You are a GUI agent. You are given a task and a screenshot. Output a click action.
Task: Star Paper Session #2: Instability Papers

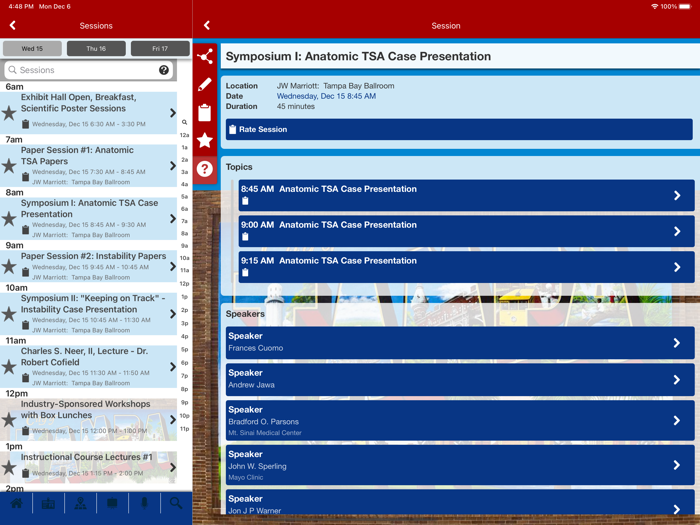tap(9, 267)
